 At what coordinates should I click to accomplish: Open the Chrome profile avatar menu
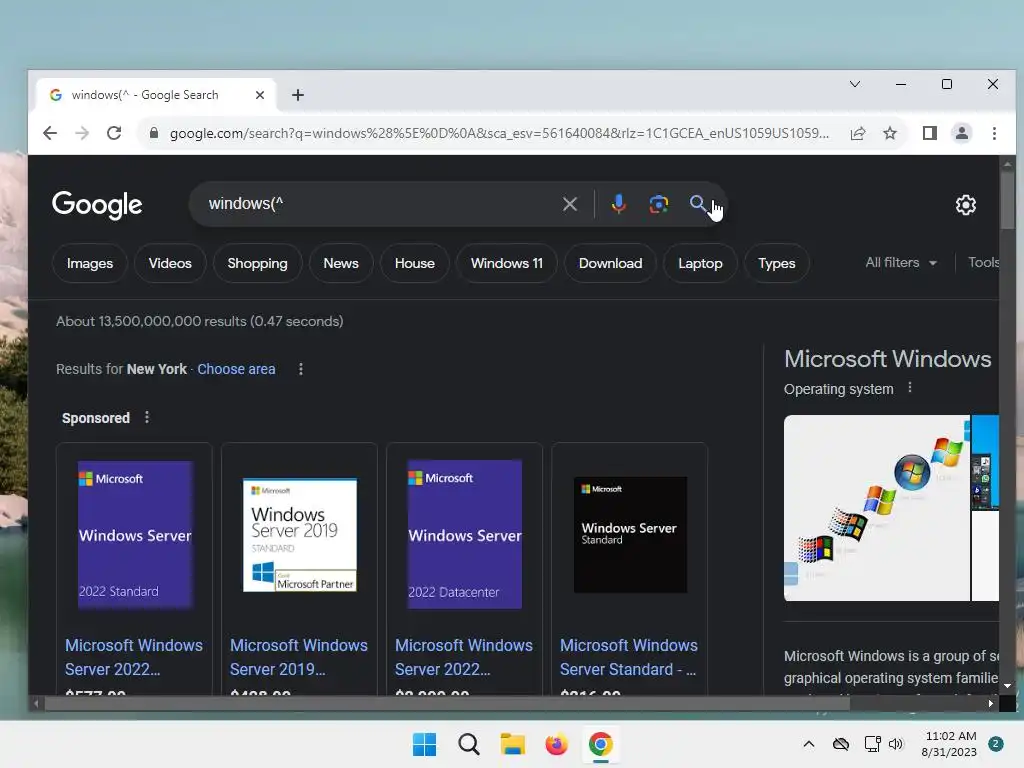pyautogui.click(x=962, y=133)
